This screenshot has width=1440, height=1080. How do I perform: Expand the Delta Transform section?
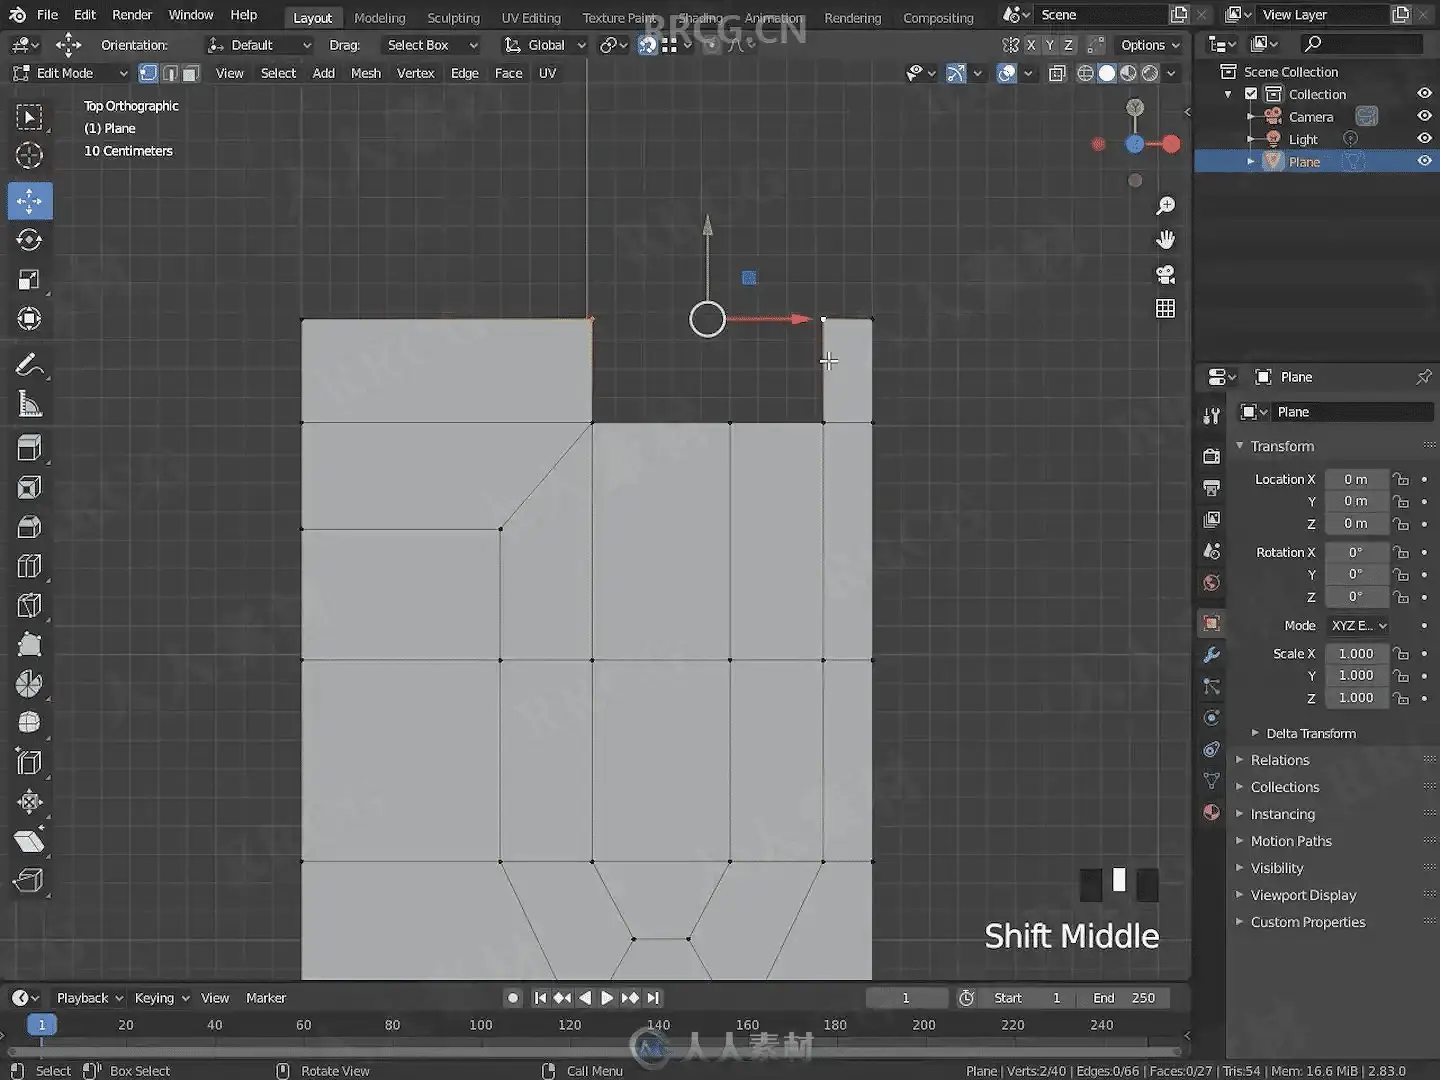coord(1310,733)
